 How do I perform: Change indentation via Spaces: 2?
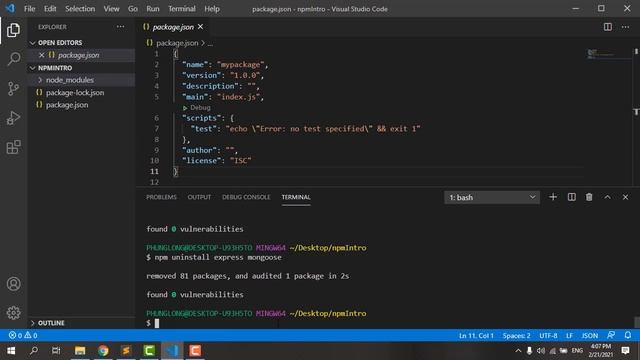click(516, 336)
